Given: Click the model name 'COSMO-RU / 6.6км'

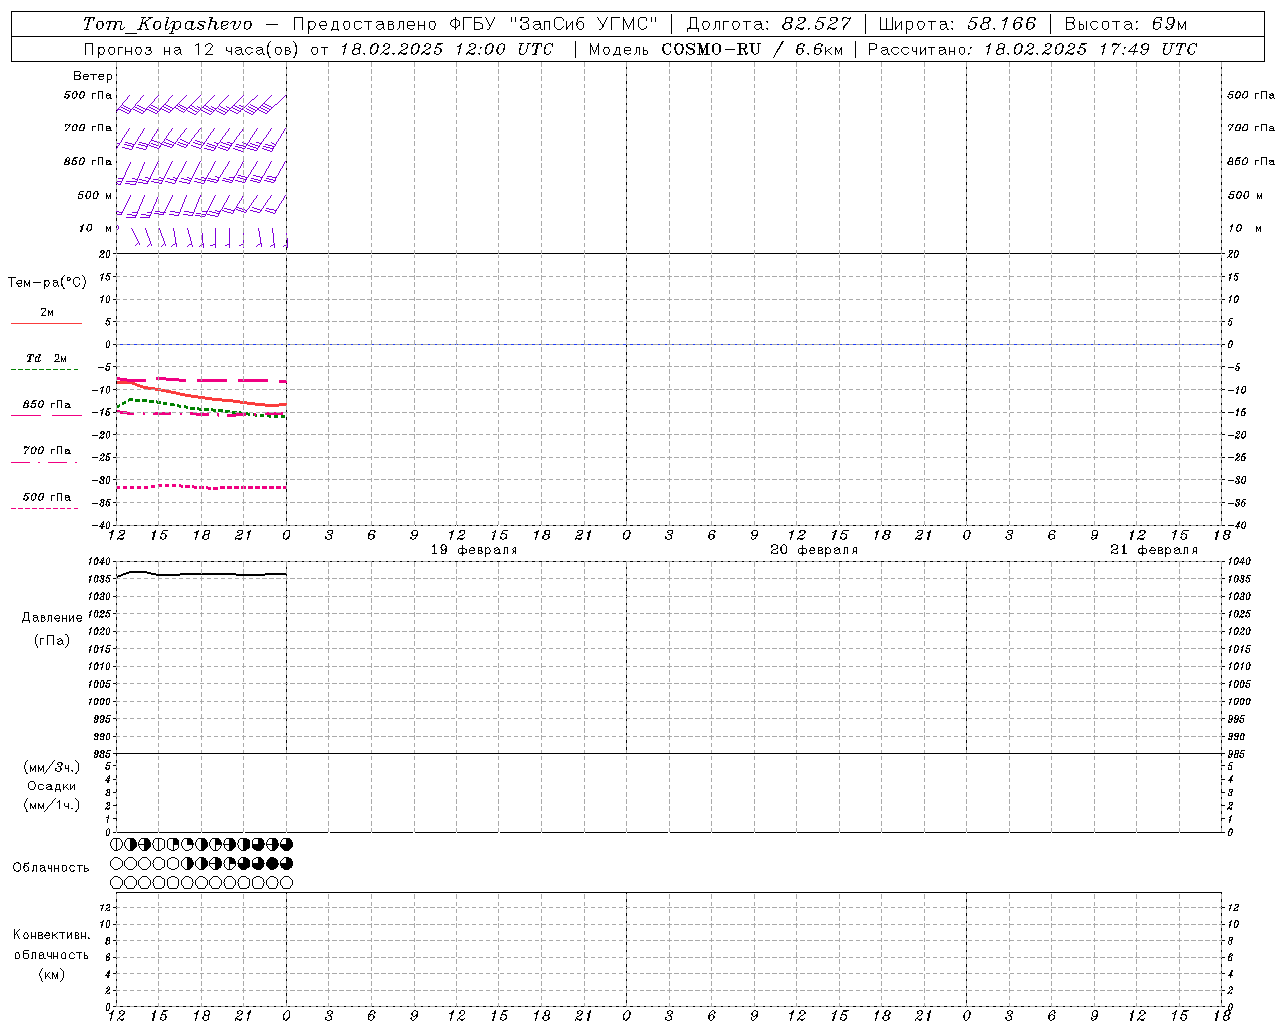Looking at the screenshot, I should pos(752,49).
